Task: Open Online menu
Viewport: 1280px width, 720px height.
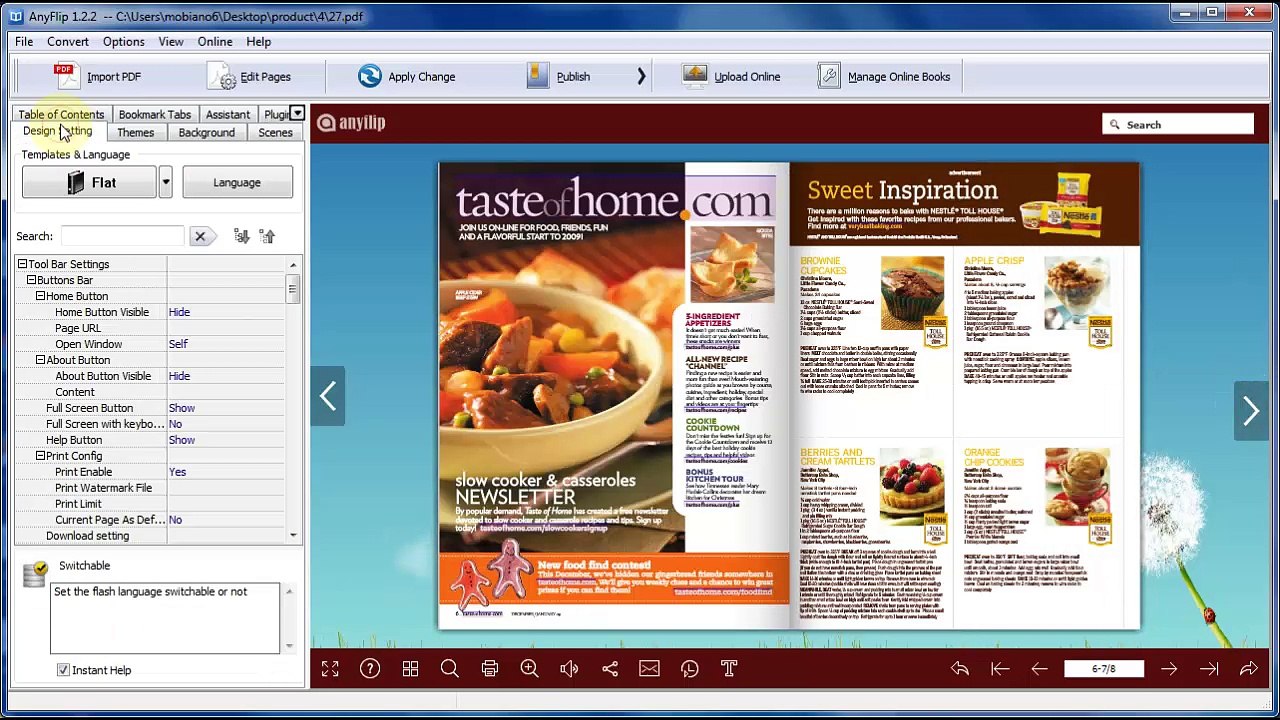Action: [x=215, y=42]
